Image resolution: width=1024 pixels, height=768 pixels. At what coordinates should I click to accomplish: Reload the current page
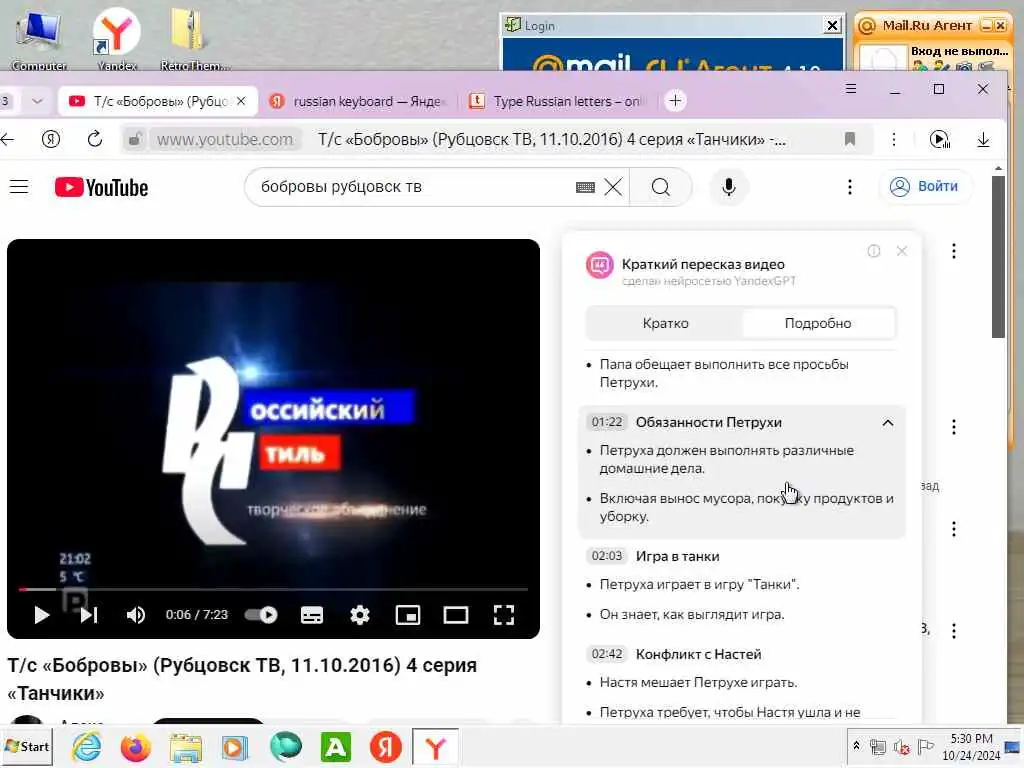pyautogui.click(x=95, y=139)
